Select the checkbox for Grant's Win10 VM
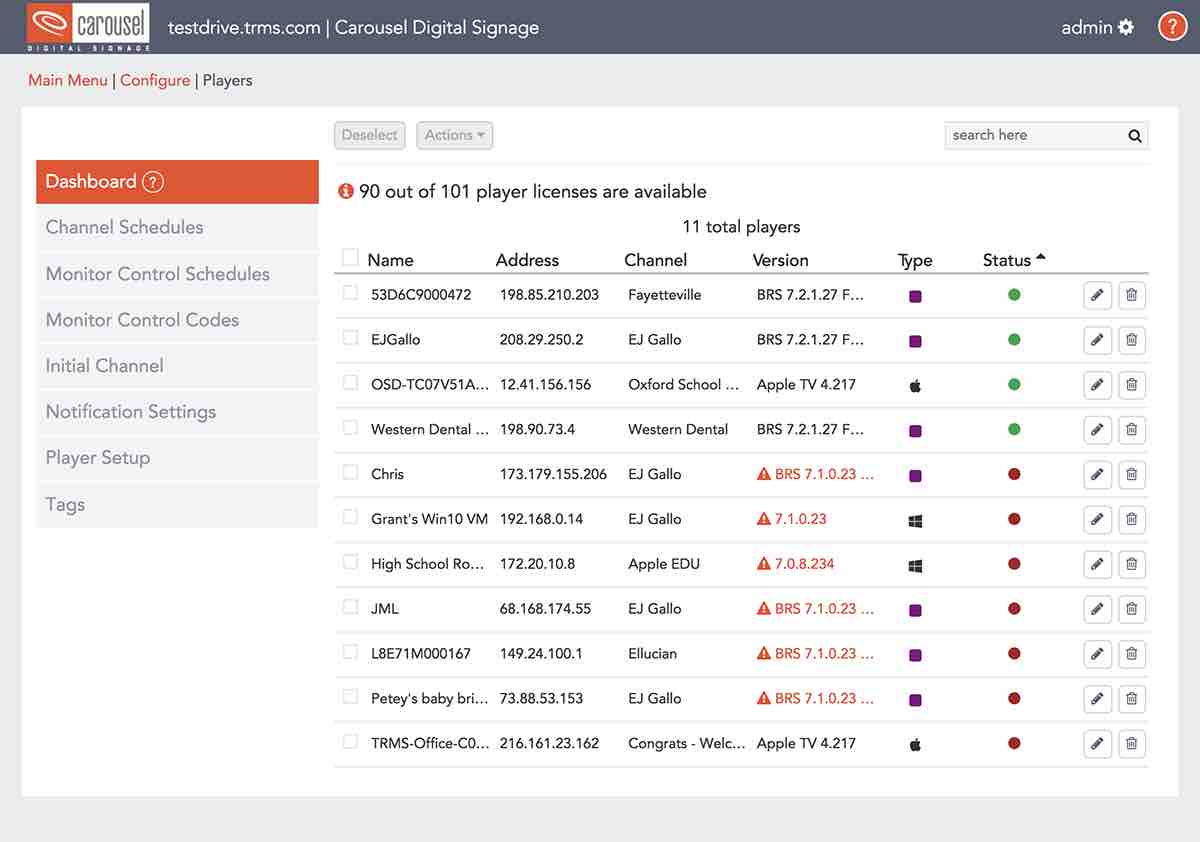This screenshot has width=1200, height=842. [350, 519]
